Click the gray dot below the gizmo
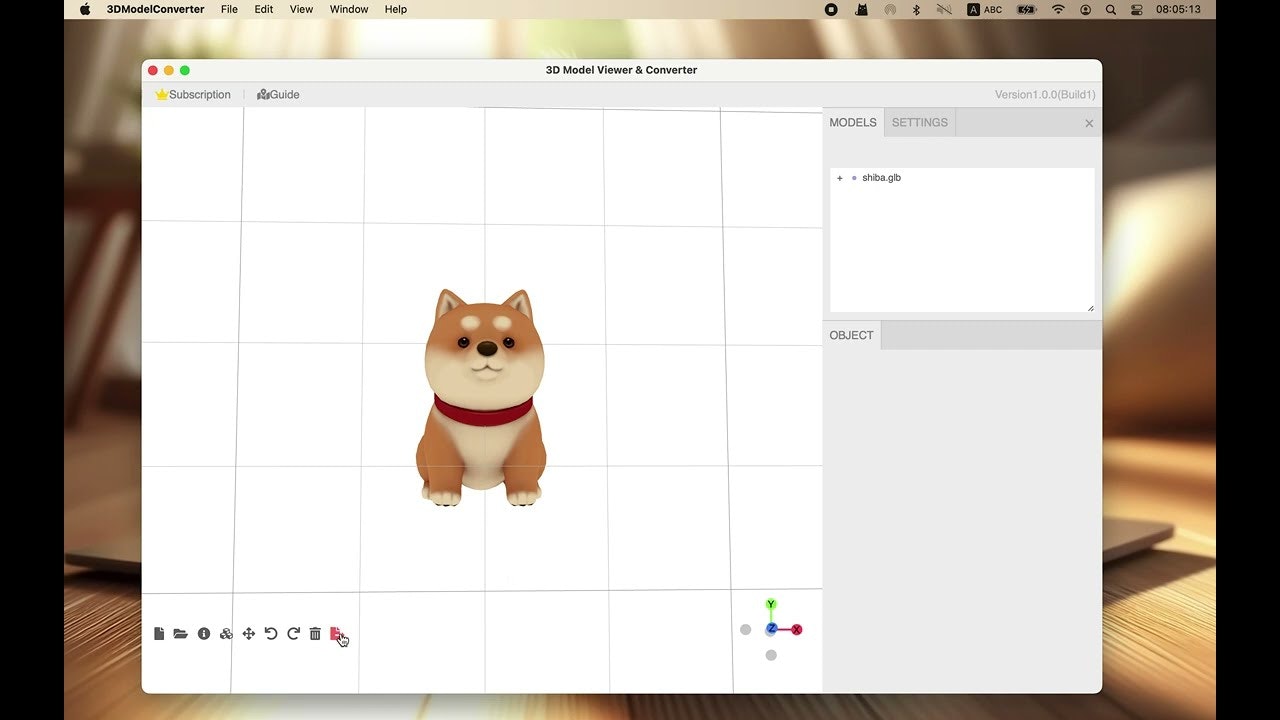The image size is (1280, 720). (771, 654)
